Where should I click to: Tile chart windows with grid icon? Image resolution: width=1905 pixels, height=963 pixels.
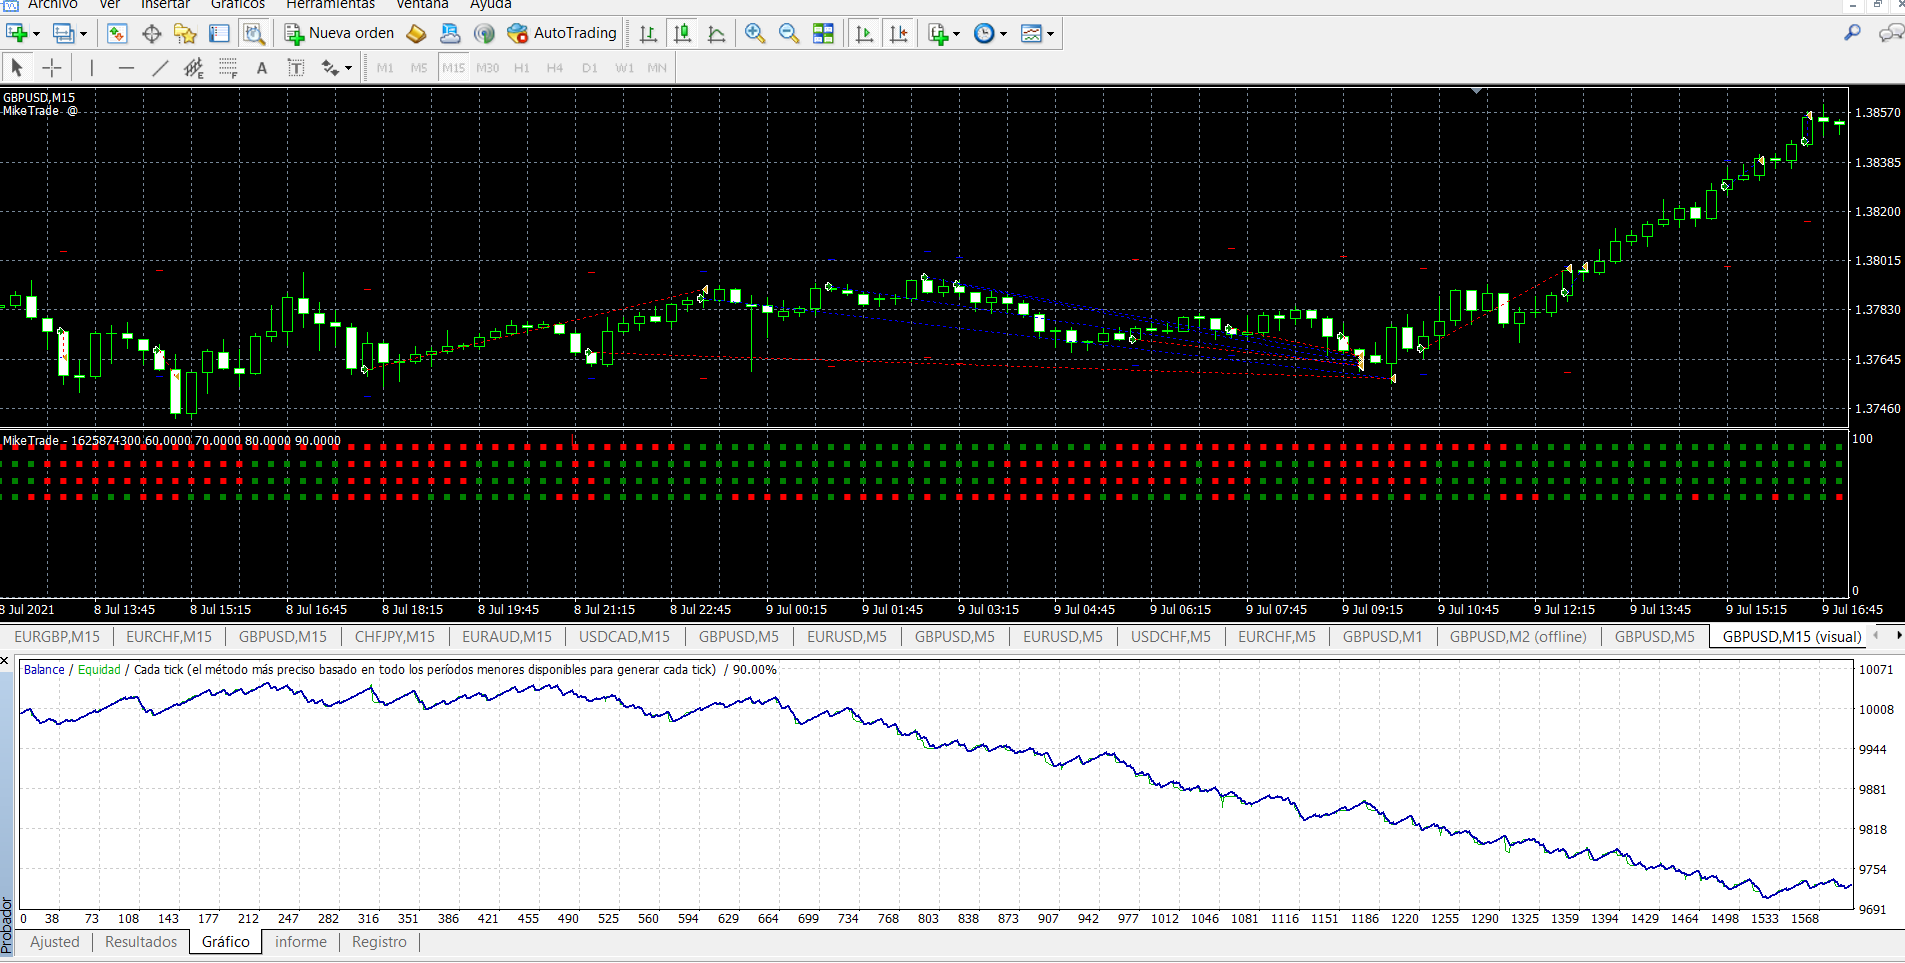(x=823, y=33)
